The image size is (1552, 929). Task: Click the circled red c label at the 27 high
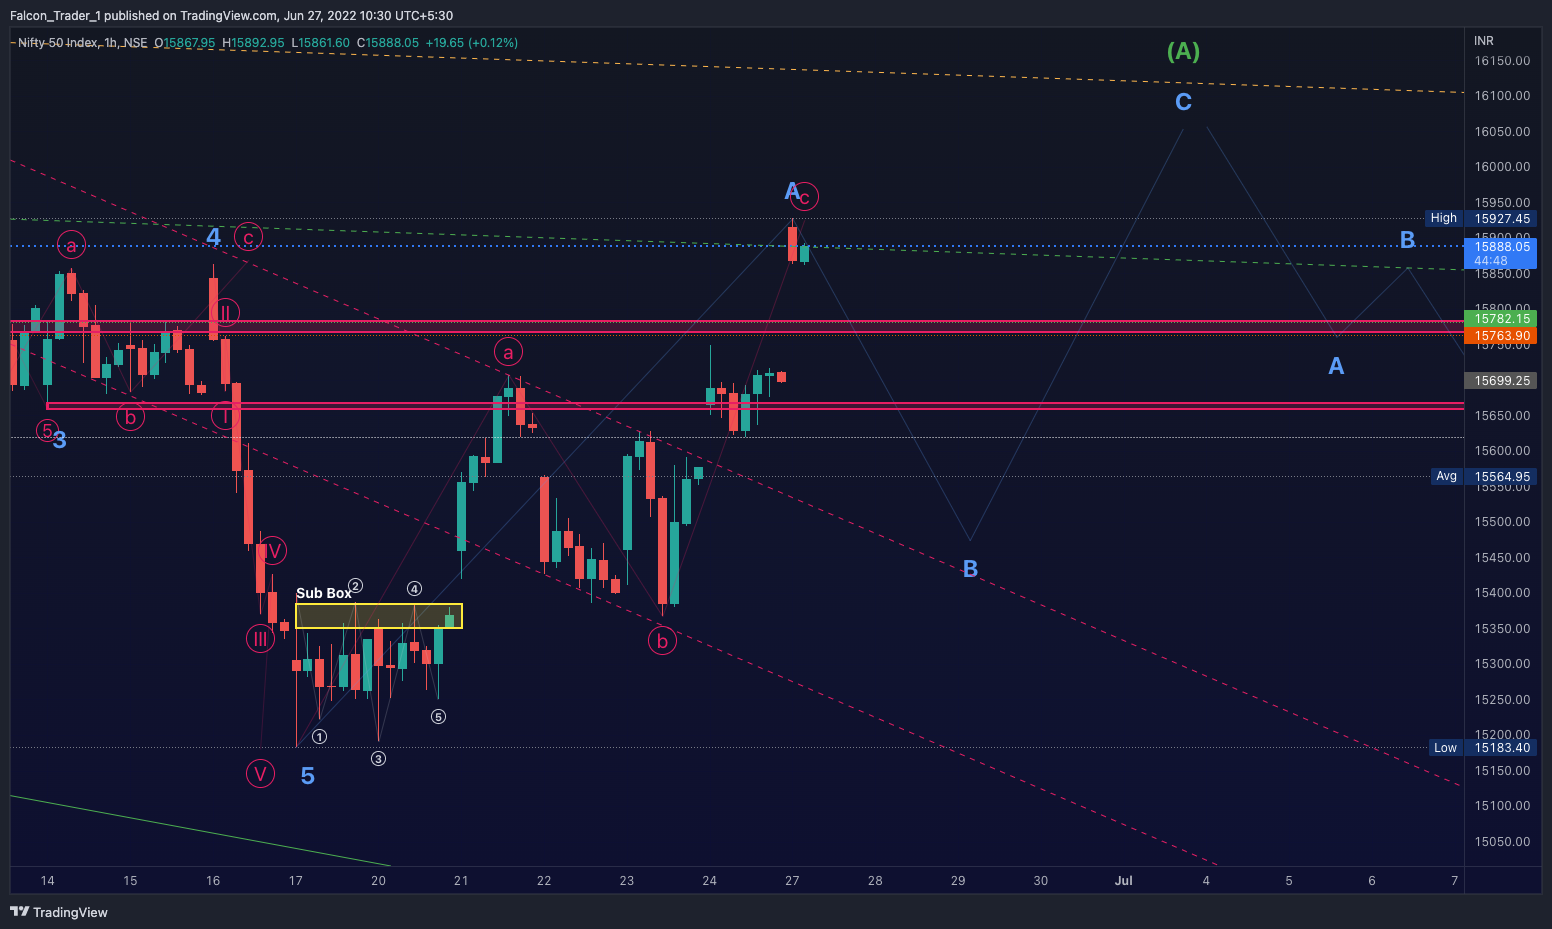tap(805, 197)
